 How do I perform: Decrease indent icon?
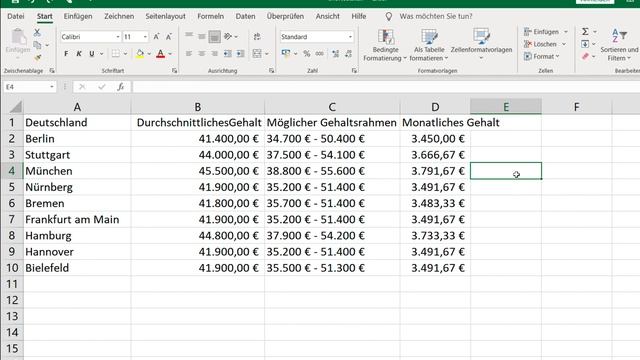coord(228,53)
